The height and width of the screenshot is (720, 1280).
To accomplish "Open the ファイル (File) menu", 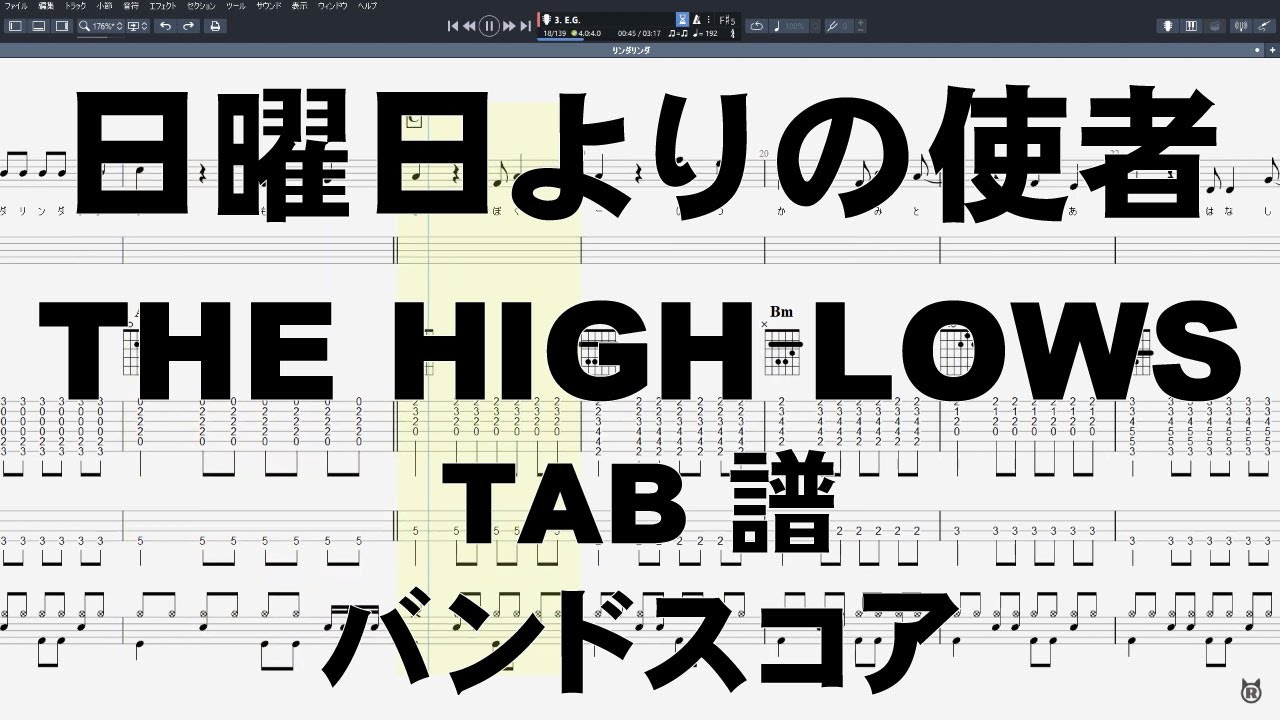I will [16, 6].
